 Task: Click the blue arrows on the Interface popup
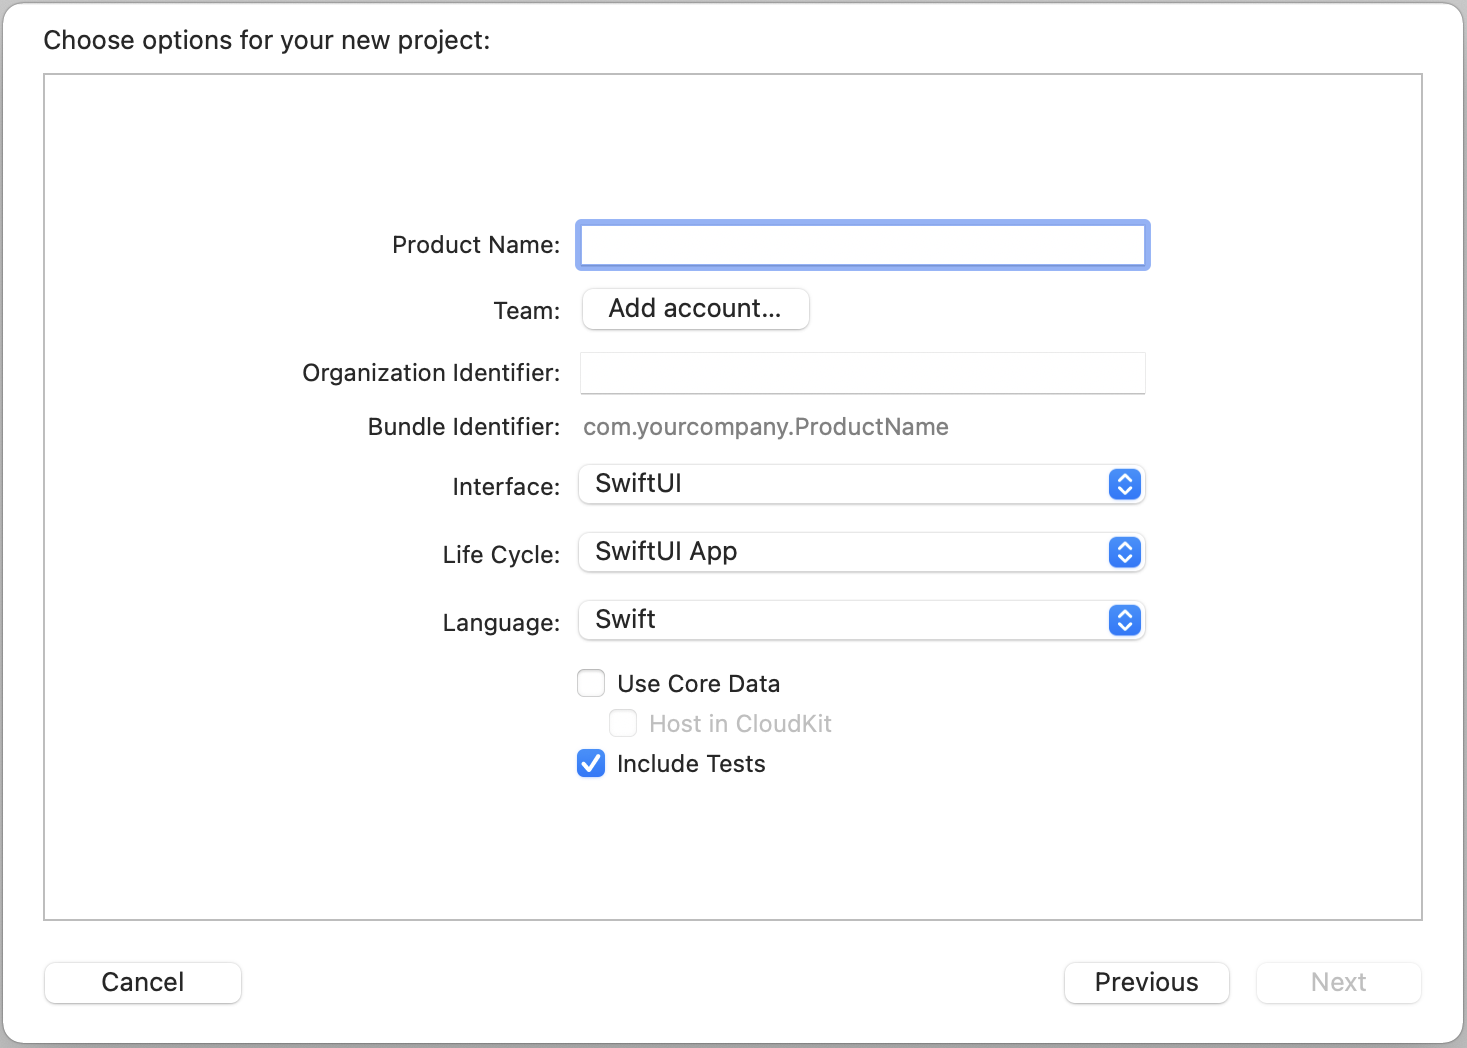tap(1125, 485)
